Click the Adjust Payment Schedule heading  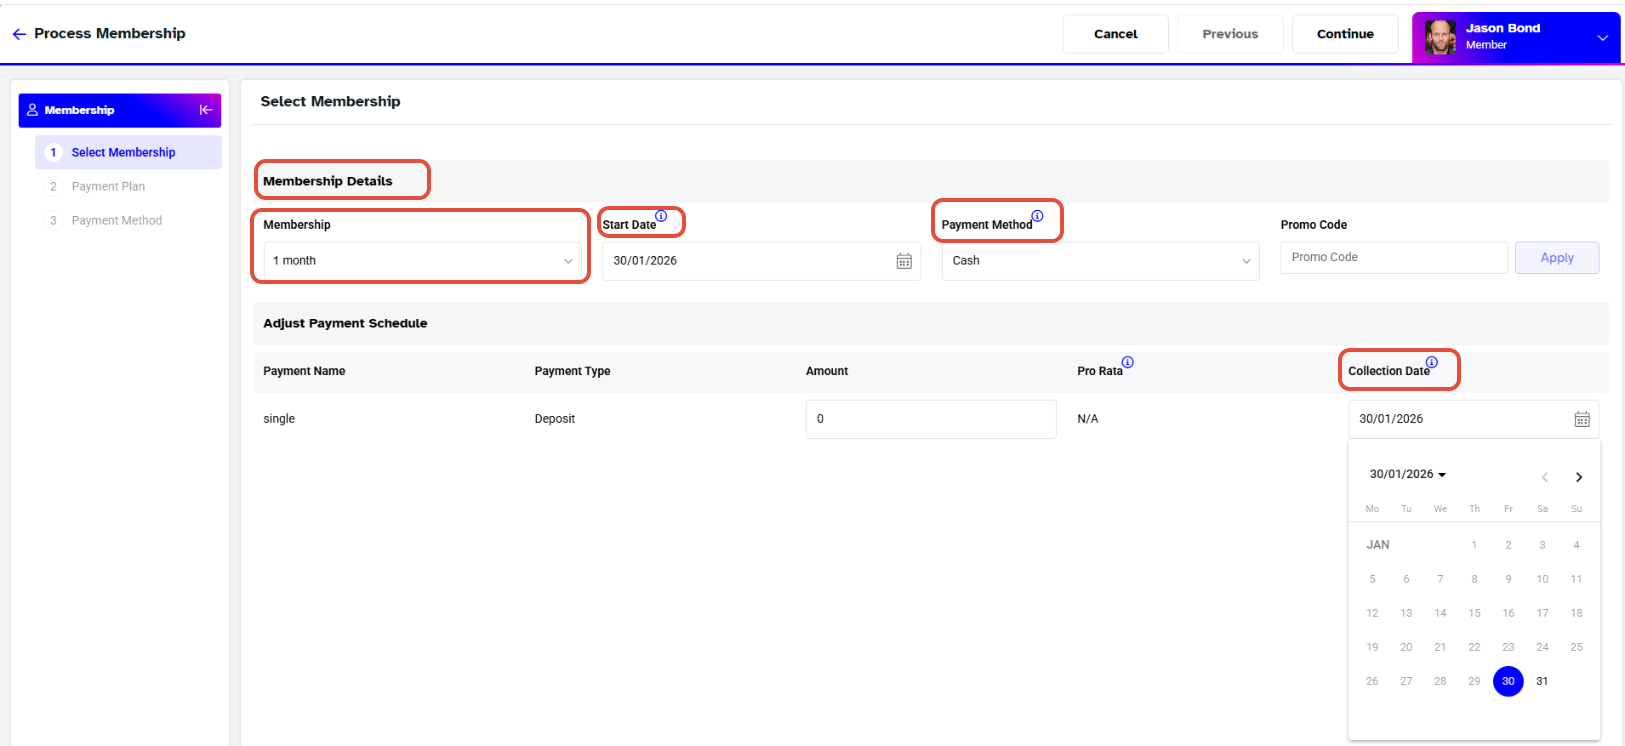(x=345, y=323)
